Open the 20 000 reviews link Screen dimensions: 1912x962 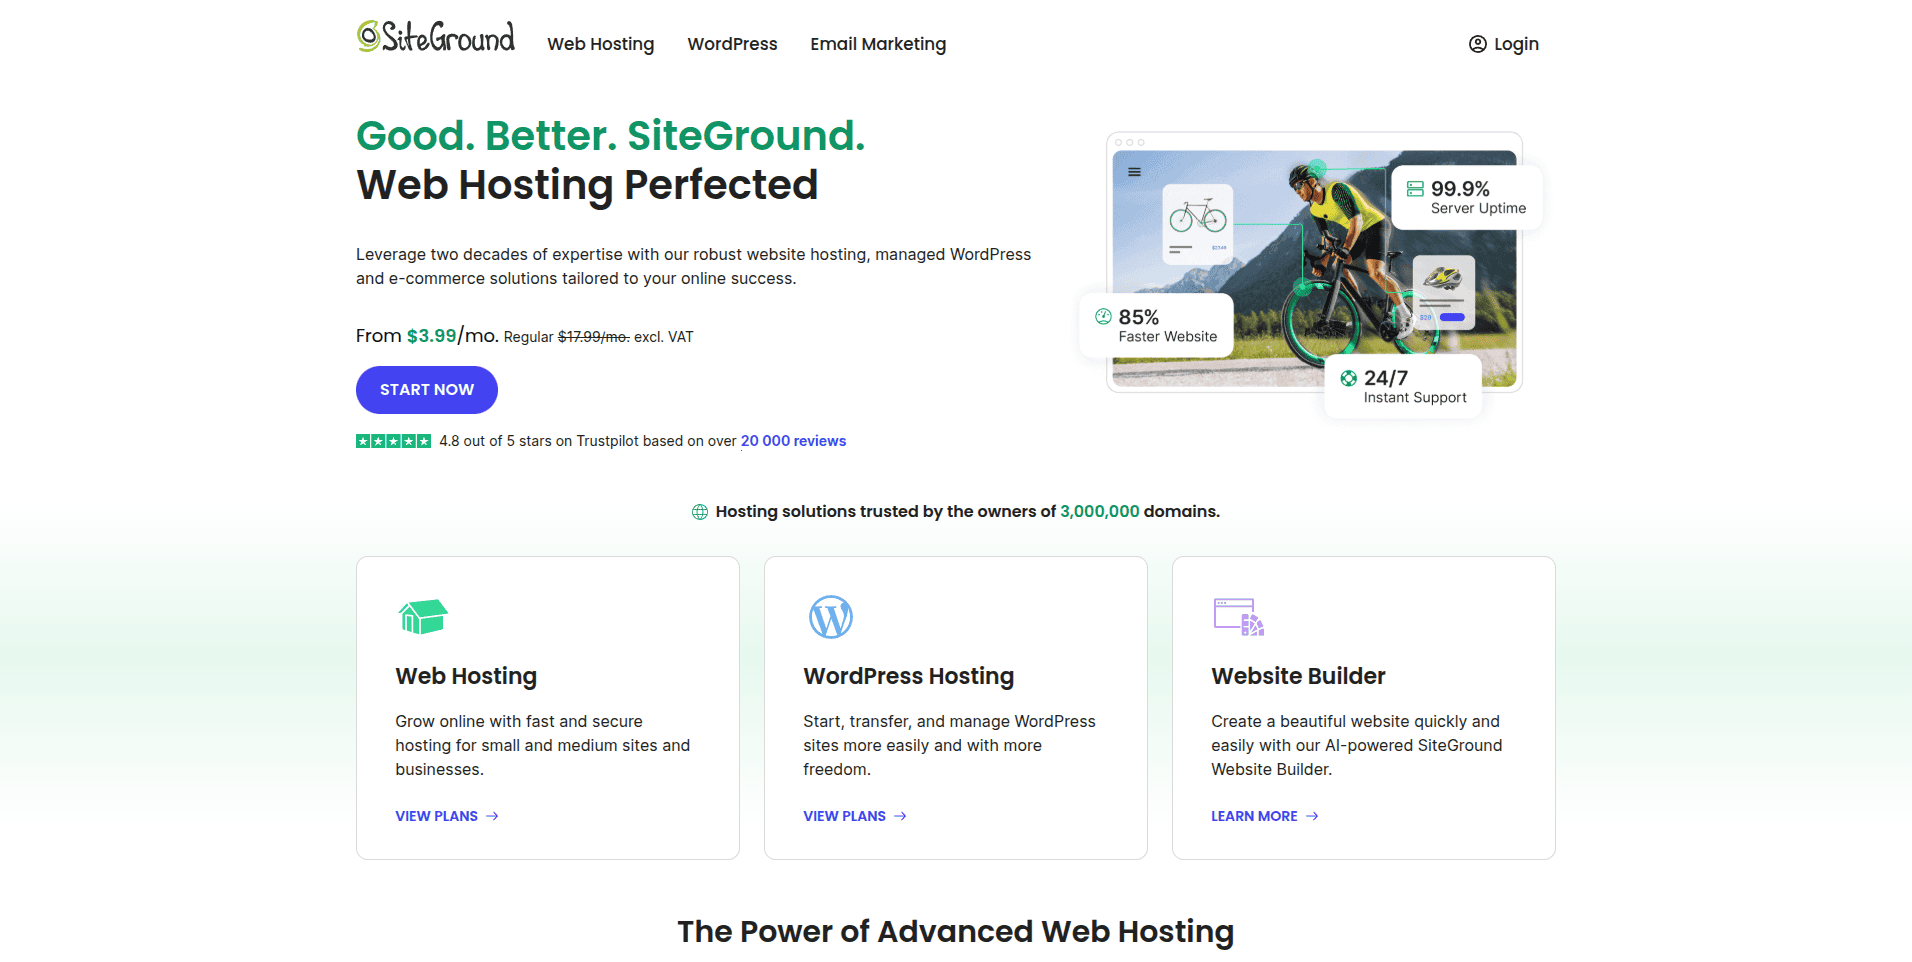[x=793, y=441]
